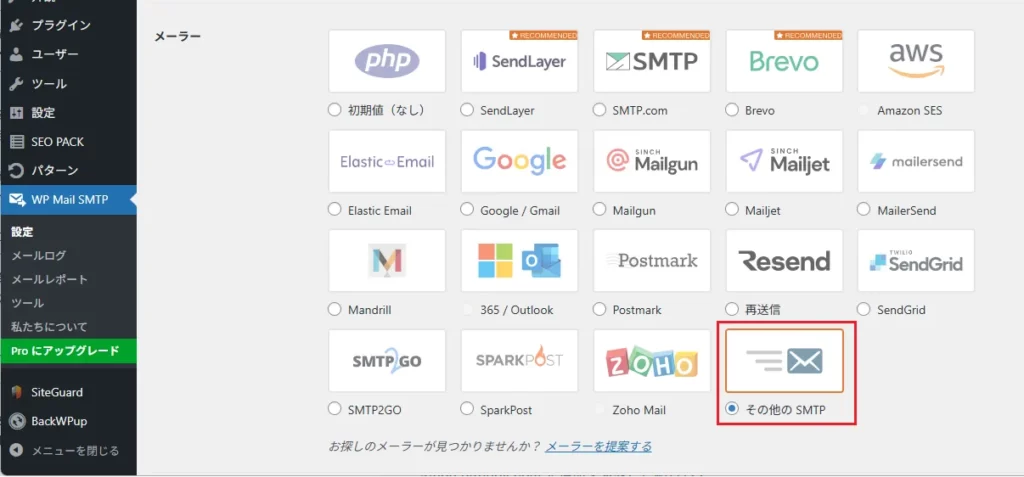Screen dimensions: 1024x477
Task: Click the Amazon SES label
Action: tap(910, 110)
